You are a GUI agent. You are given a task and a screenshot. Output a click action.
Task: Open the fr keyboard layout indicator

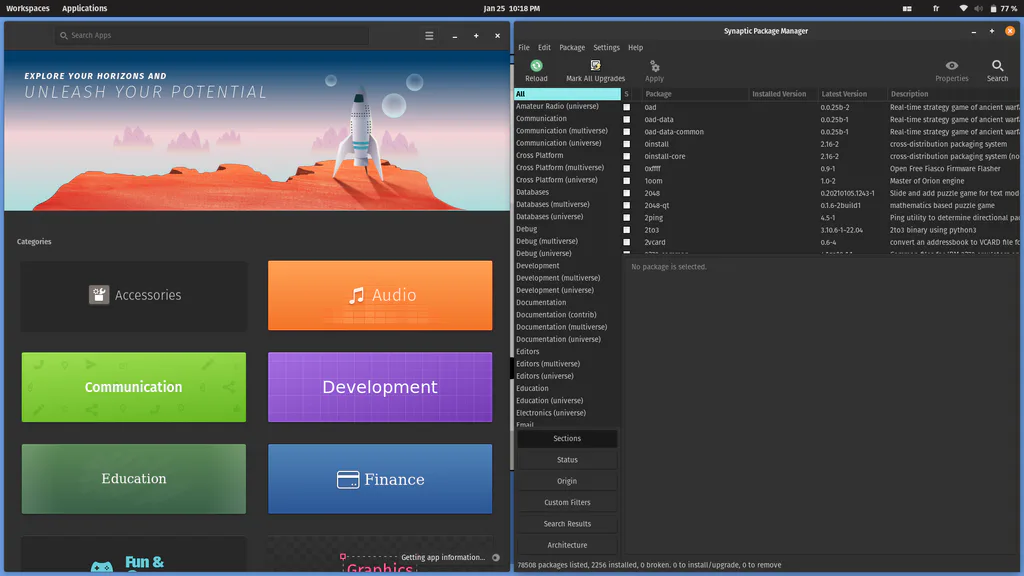coord(936,8)
